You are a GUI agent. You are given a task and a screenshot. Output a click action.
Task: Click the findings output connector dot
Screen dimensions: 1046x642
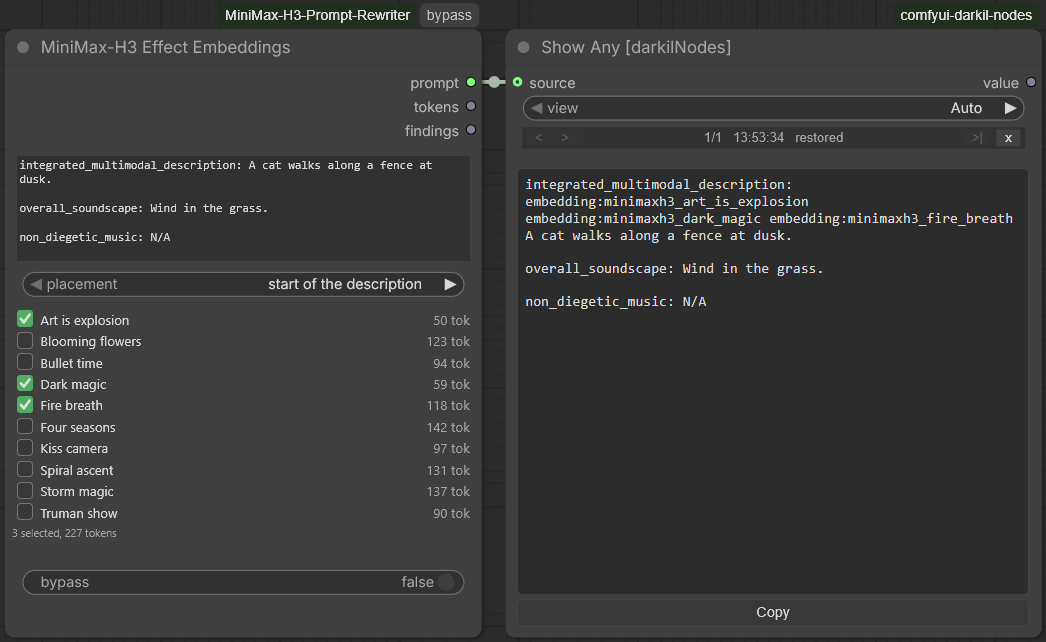coord(471,130)
